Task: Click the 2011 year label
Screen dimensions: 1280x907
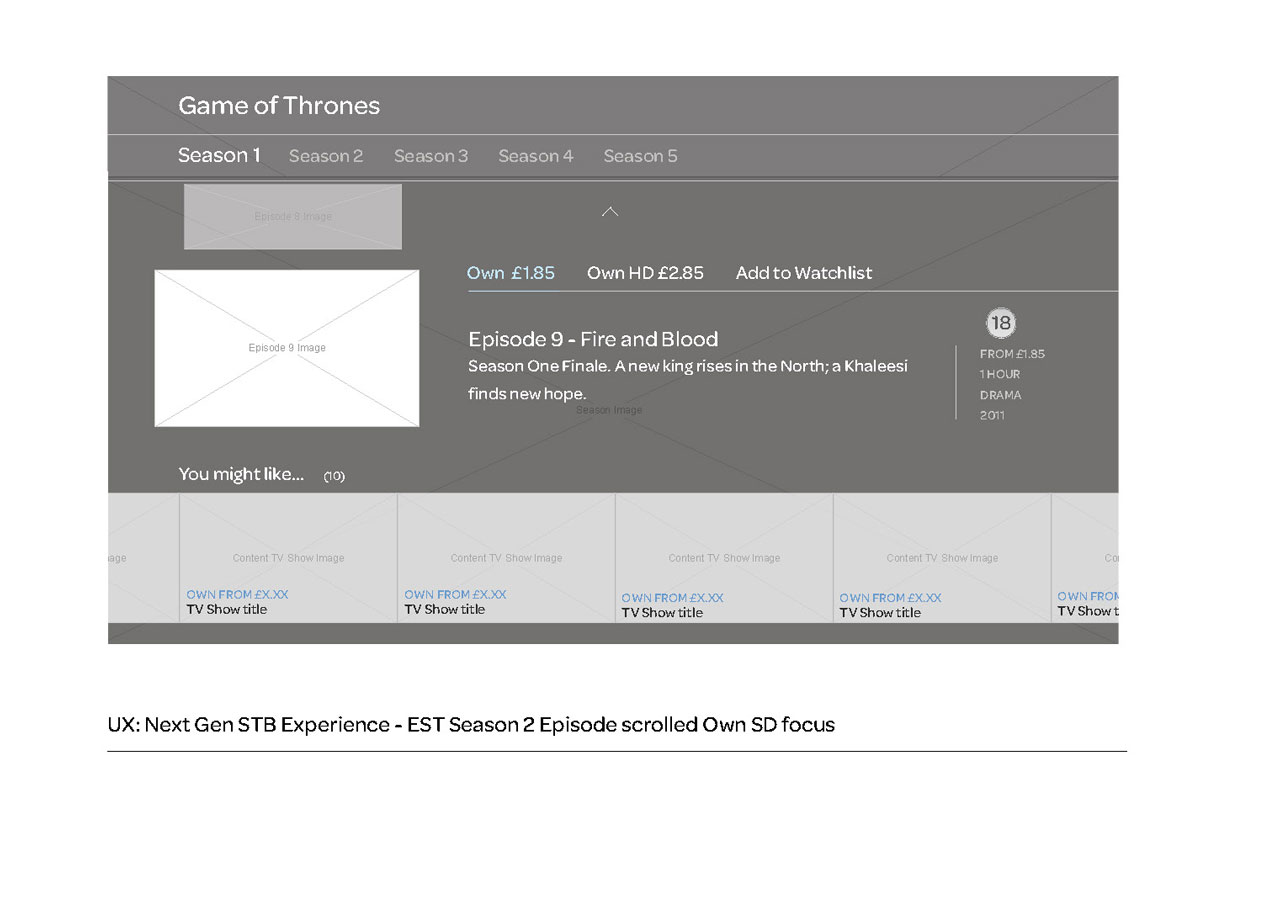Action: pos(992,415)
